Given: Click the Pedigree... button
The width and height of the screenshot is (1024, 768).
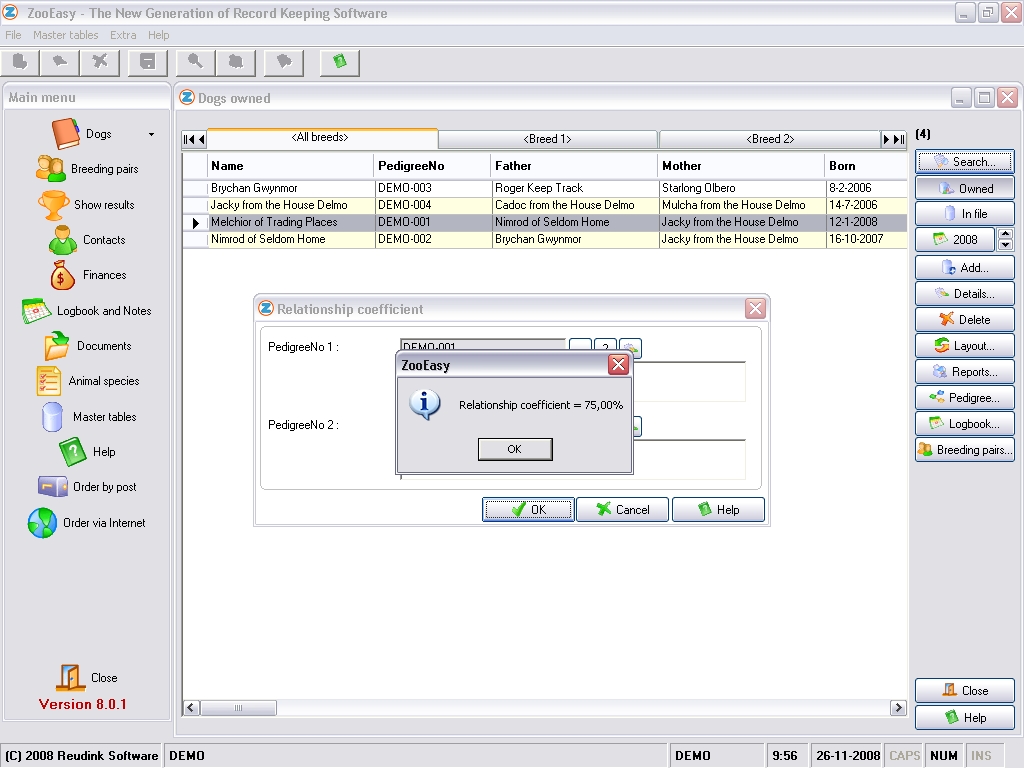Looking at the screenshot, I should (965, 398).
